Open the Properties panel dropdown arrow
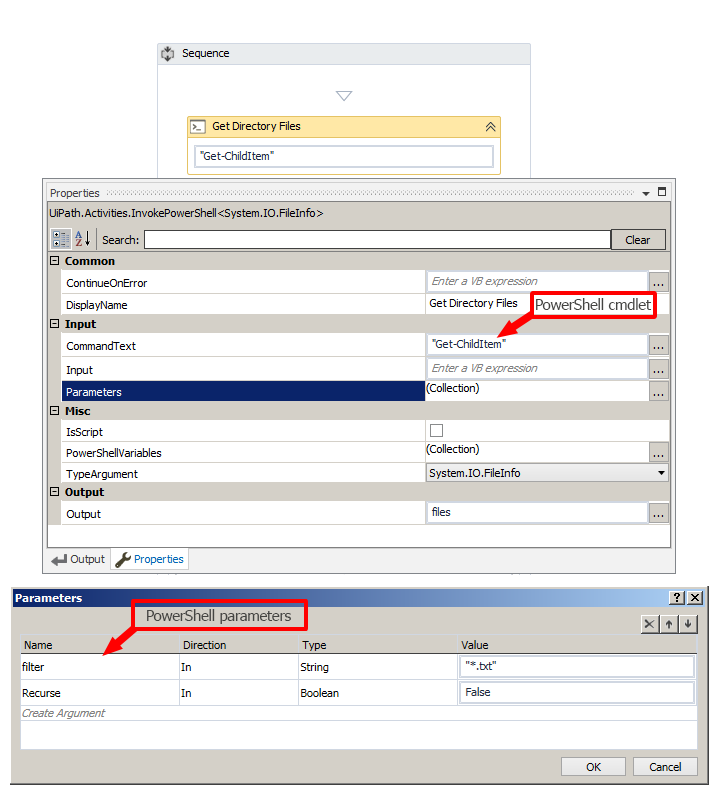Screen dimensions: 726x793 point(646,193)
